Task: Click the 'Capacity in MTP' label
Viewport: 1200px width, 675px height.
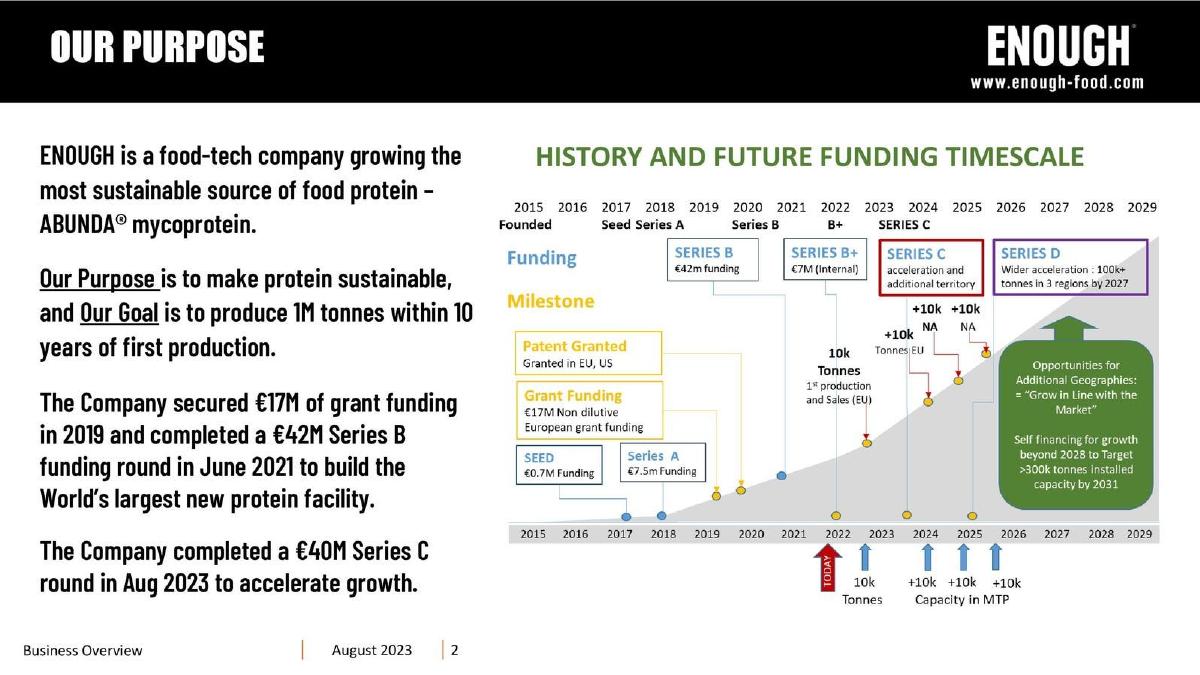Action: tap(961, 600)
